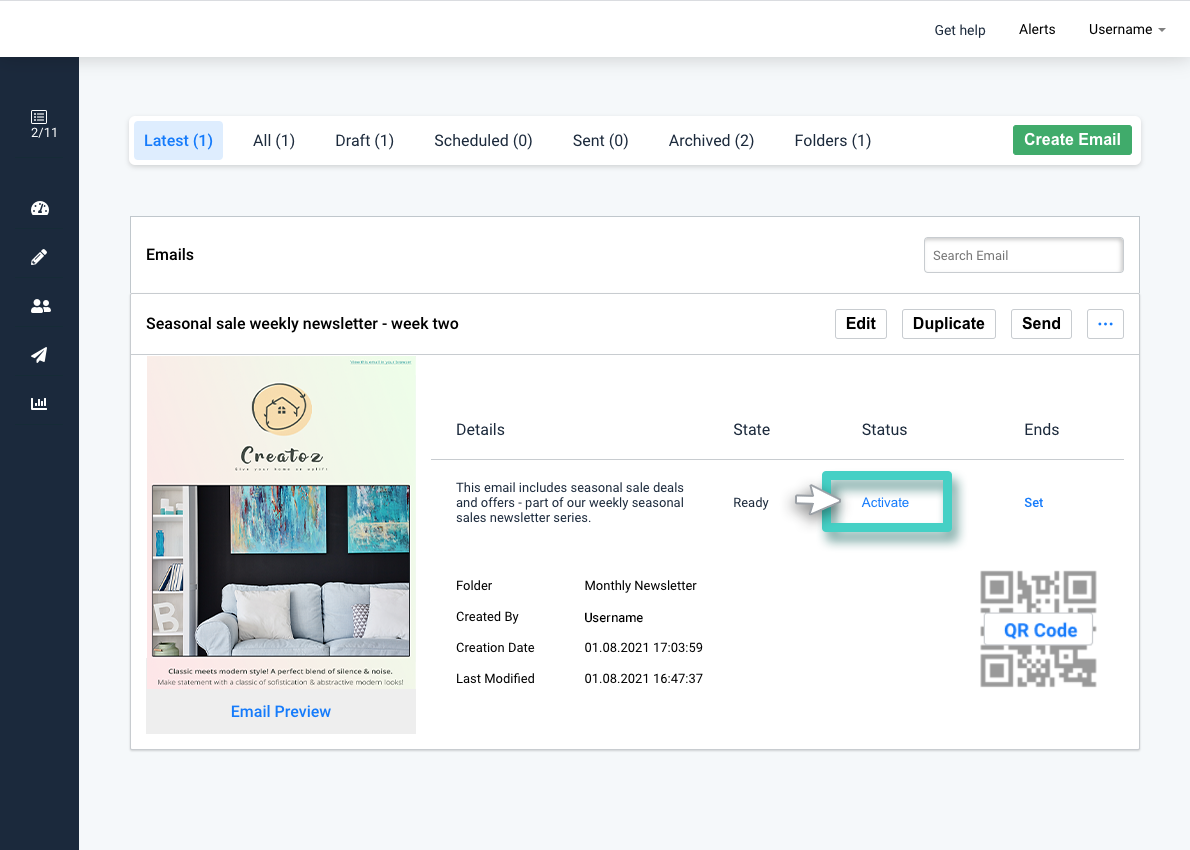Switch to the Folders (1) tab
Screen dimensions: 1190x850
pyautogui.click(x=833, y=140)
